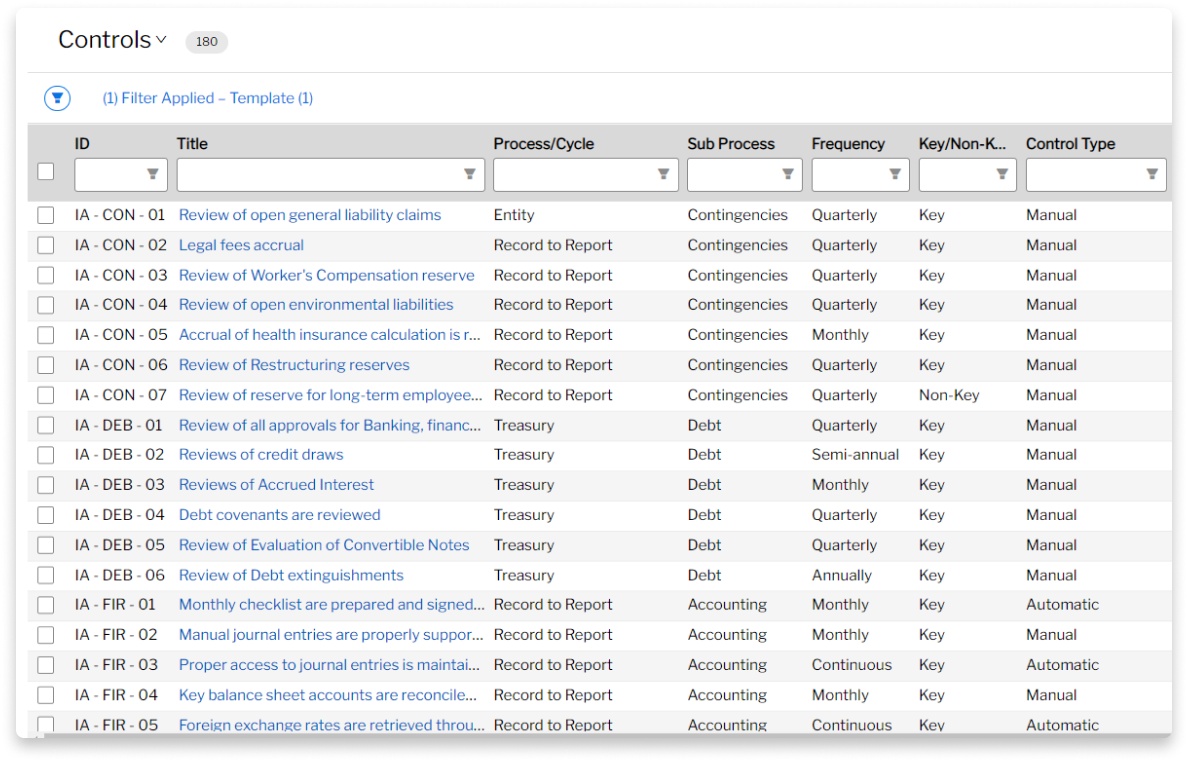Viewport: 1188px width, 762px height.
Task: Open Proper access to journal entries link
Action: point(330,665)
